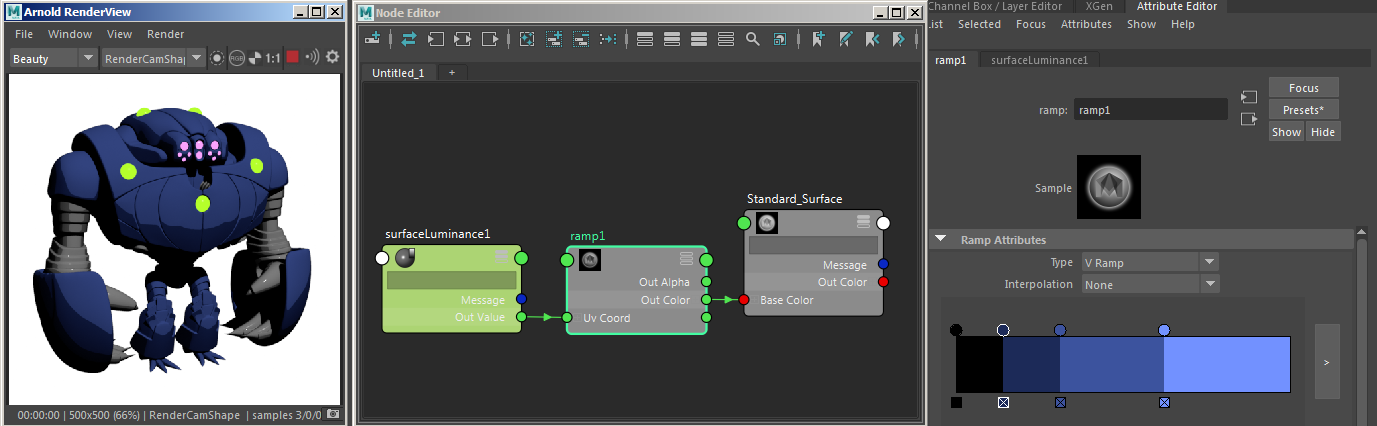The width and height of the screenshot is (1377, 426).
Task: Open the Render menu in Arnold RenderView
Action: pos(165,34)
